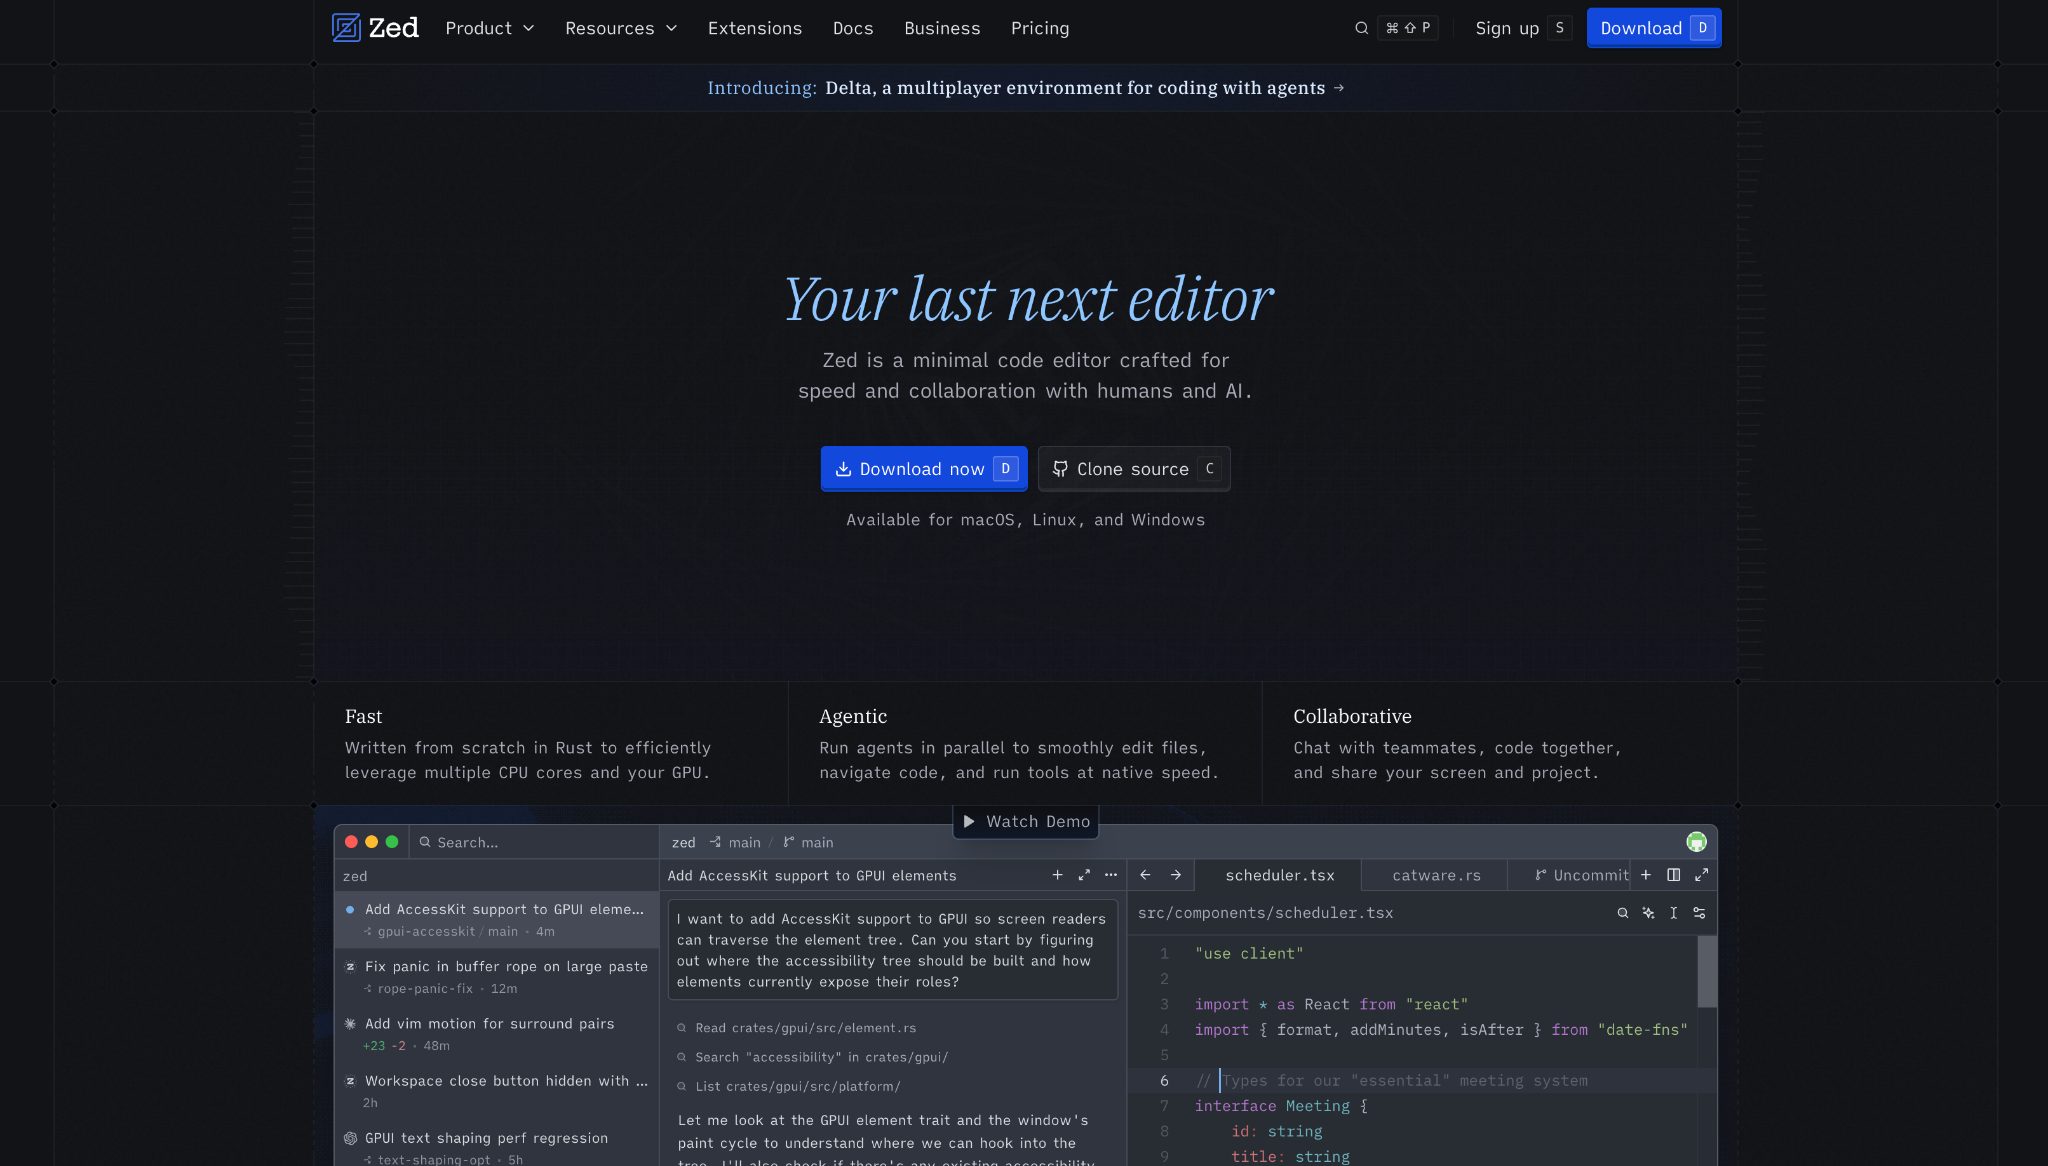The height and width of the screenshot is (1166, 2048).
Task: Select the 'Add AccessKit support to GPUI eleme...' thread
Action: (497, 919)
